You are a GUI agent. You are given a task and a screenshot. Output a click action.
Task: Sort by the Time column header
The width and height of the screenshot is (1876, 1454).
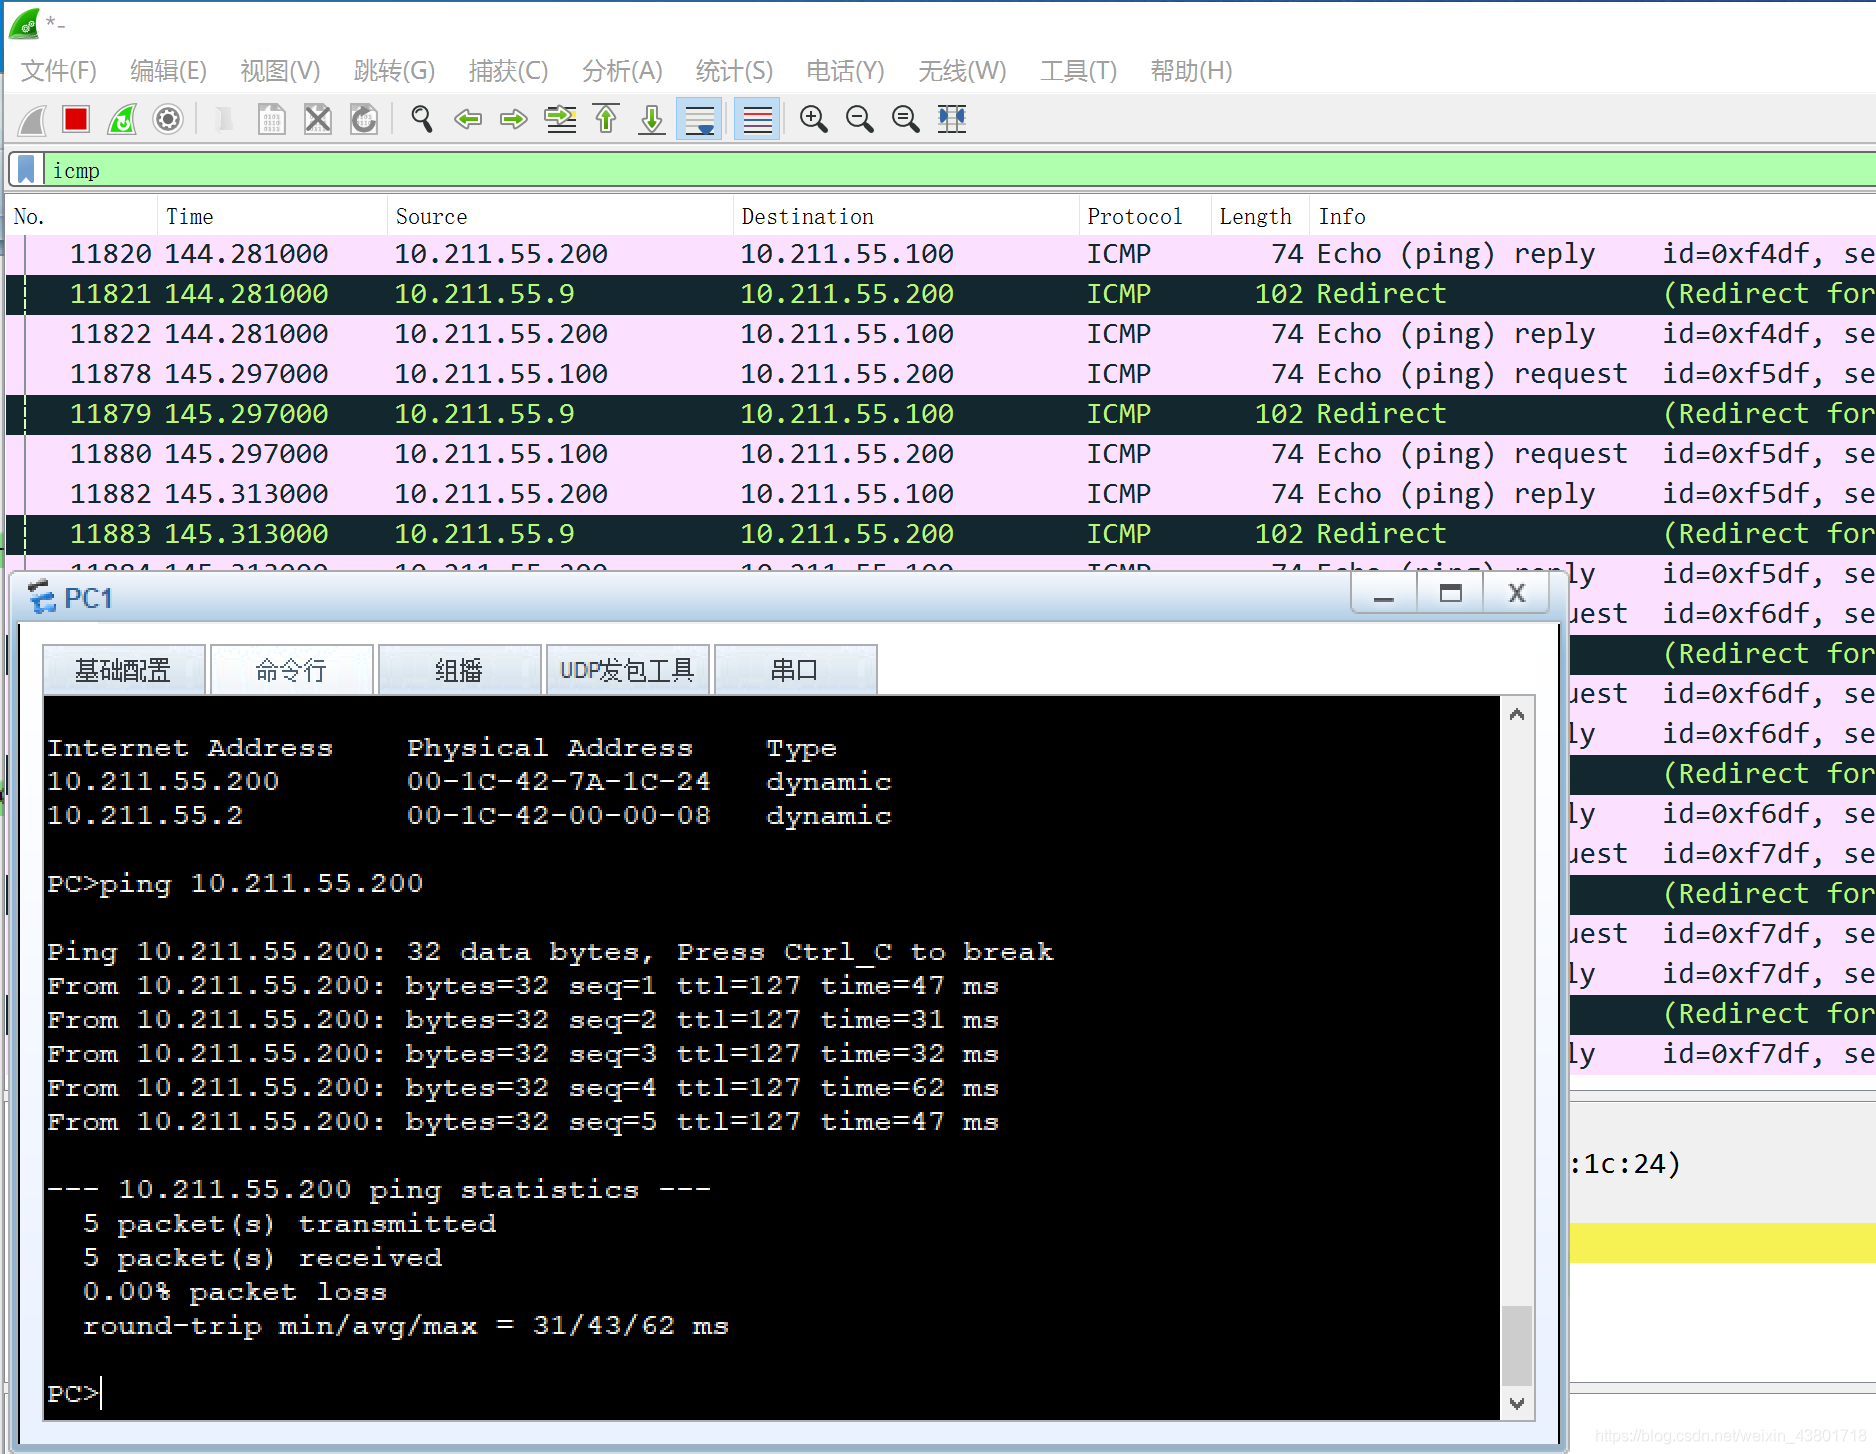click(272, 216)
